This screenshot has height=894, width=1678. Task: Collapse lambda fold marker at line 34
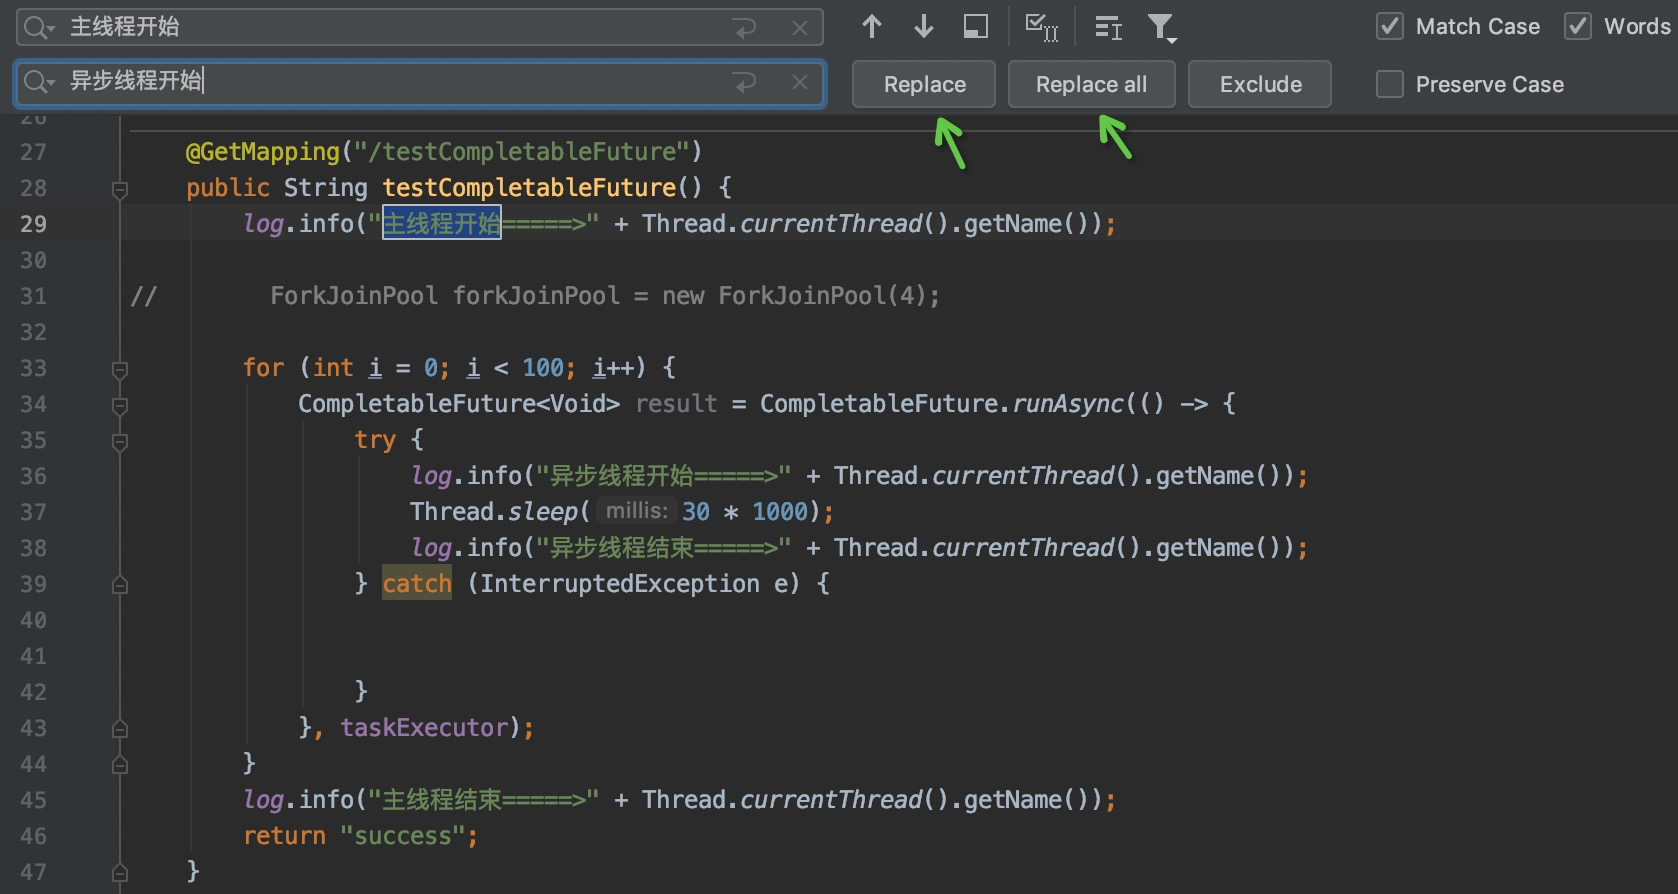point(120,406)
